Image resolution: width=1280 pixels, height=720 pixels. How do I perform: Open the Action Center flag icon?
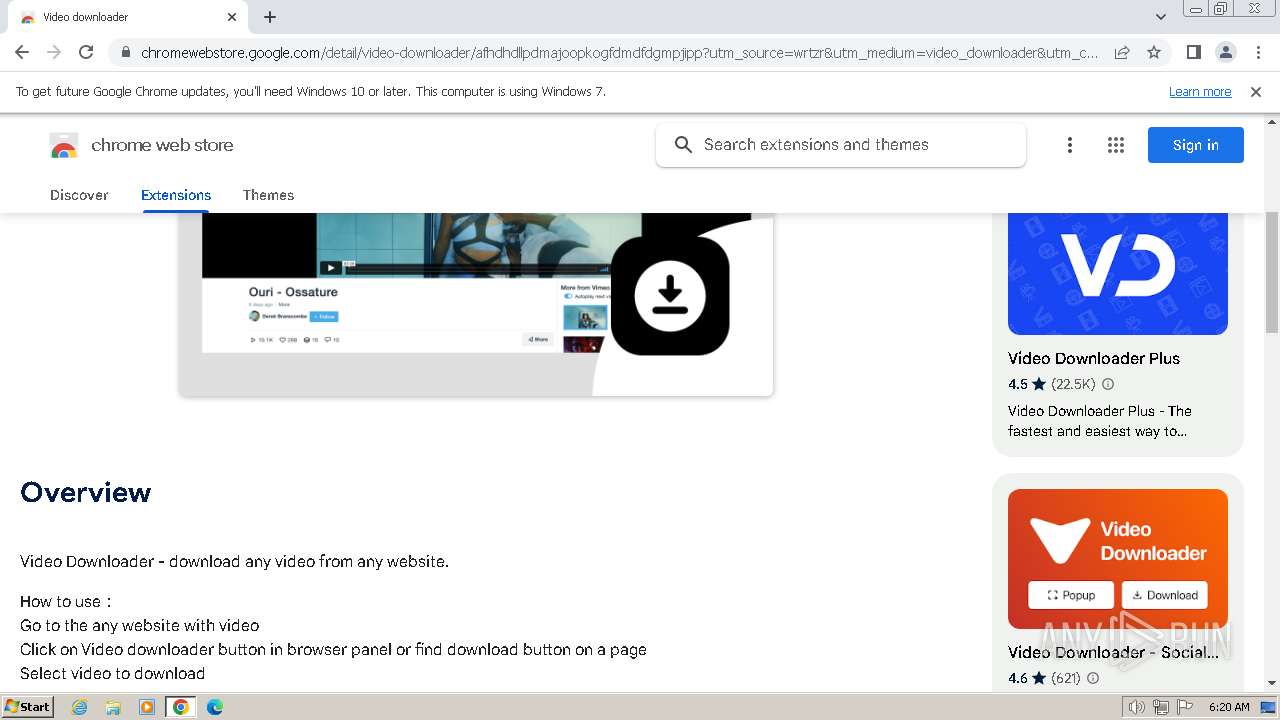pos(1184,707)
